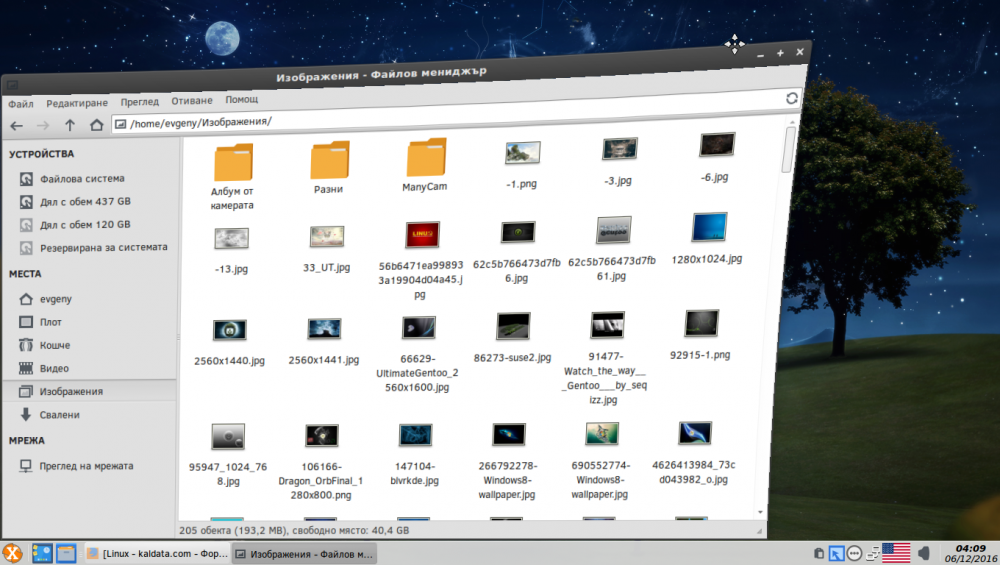Open the clipboard tray icon
The image size is (1000, 565).
click(819, 553)
